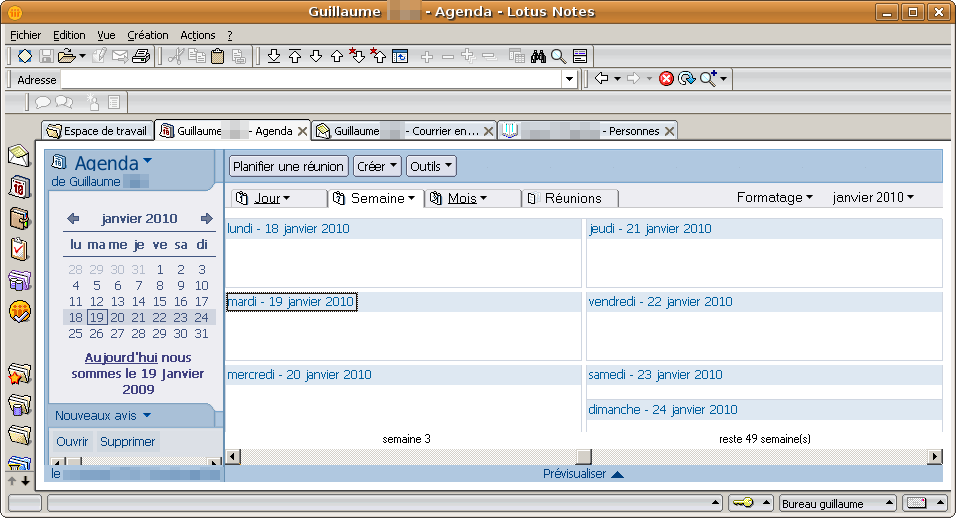
Task: Go to previous month in mini calendar
Action: [73, 219]
